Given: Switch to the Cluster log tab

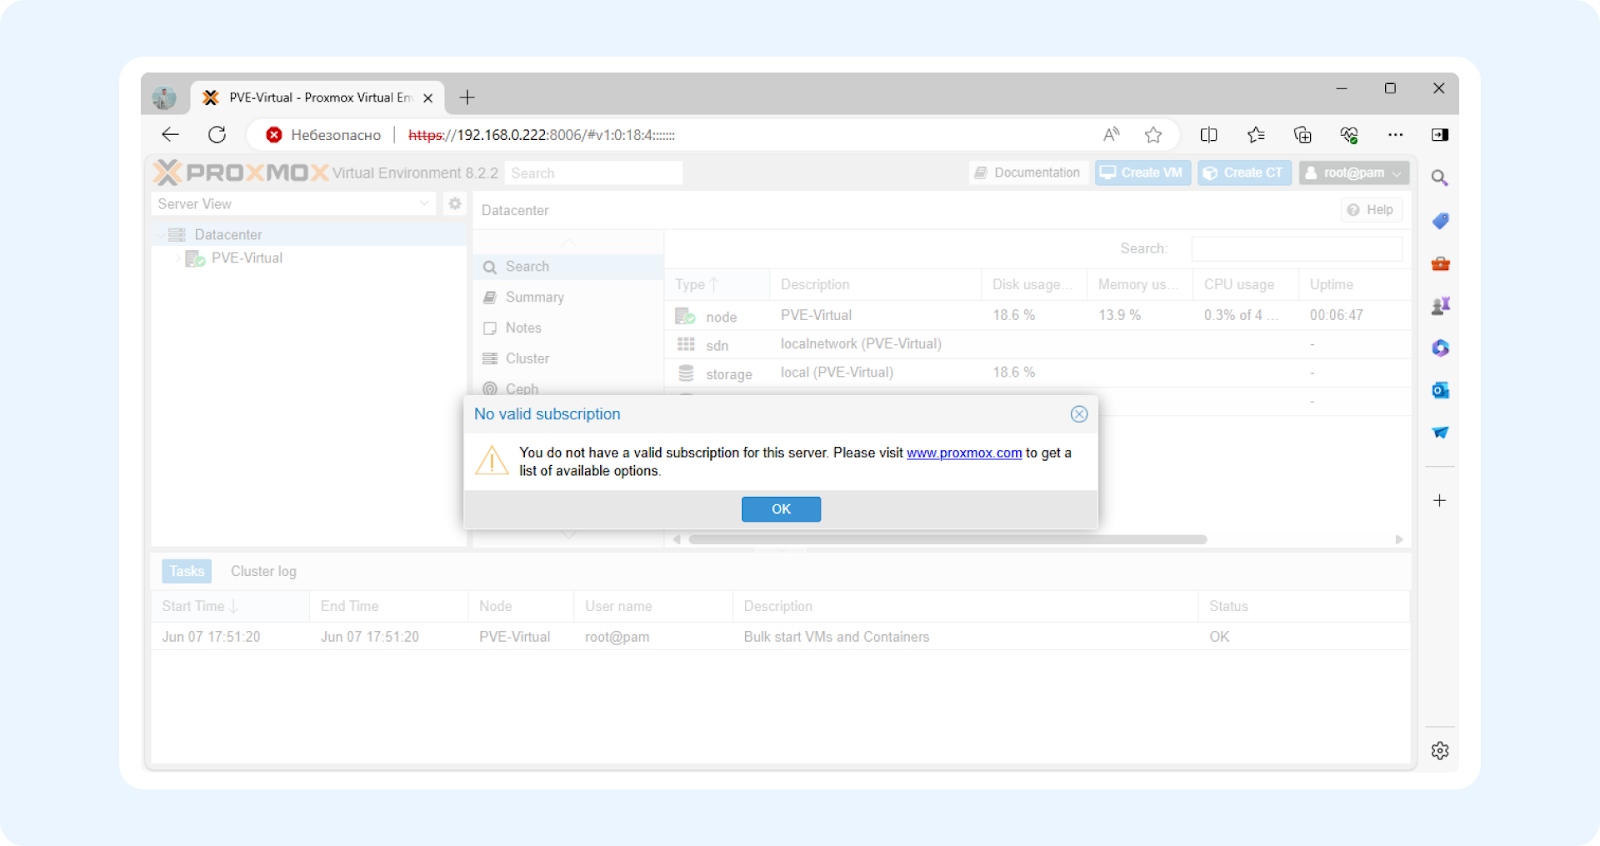Looking at the screenshot, I should point(264,571).
